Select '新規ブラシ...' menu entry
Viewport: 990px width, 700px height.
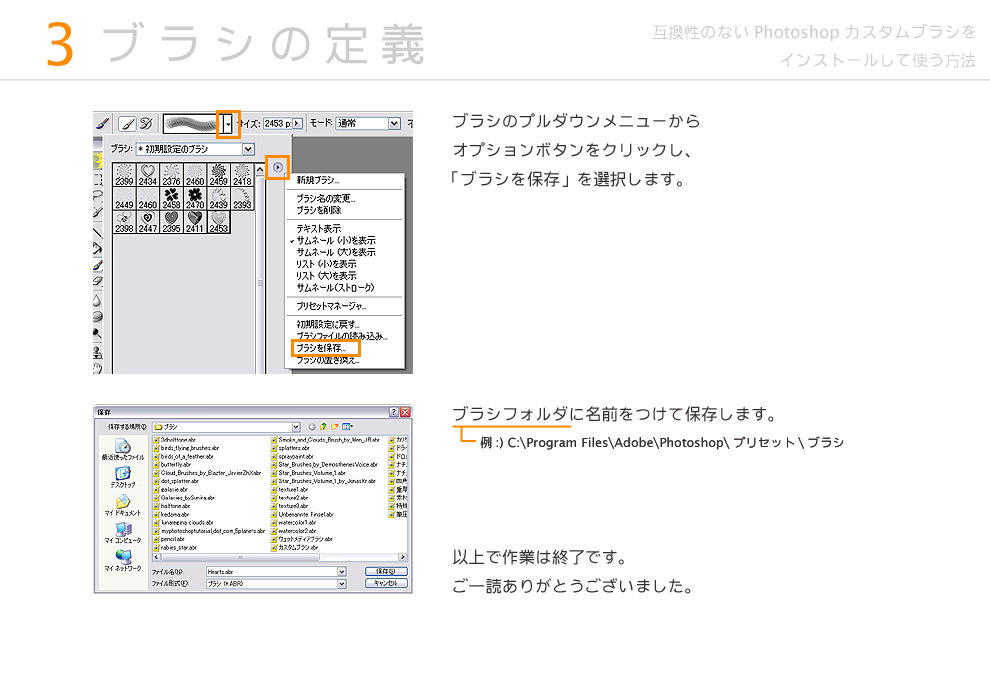pos(318,180)
